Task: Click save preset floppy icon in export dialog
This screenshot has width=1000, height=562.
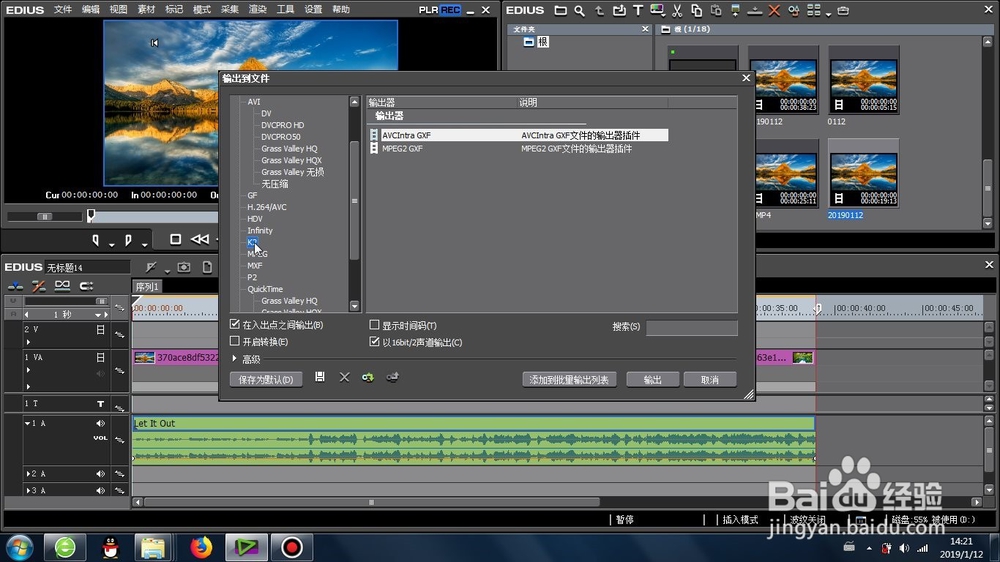Action: [320, 378]
